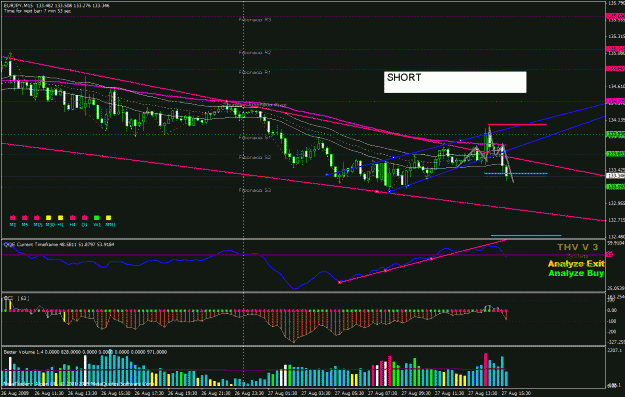The height and width of the screenshot is (397, 625).
Task: Click the yellow square above M30
Action: point(48,218)
